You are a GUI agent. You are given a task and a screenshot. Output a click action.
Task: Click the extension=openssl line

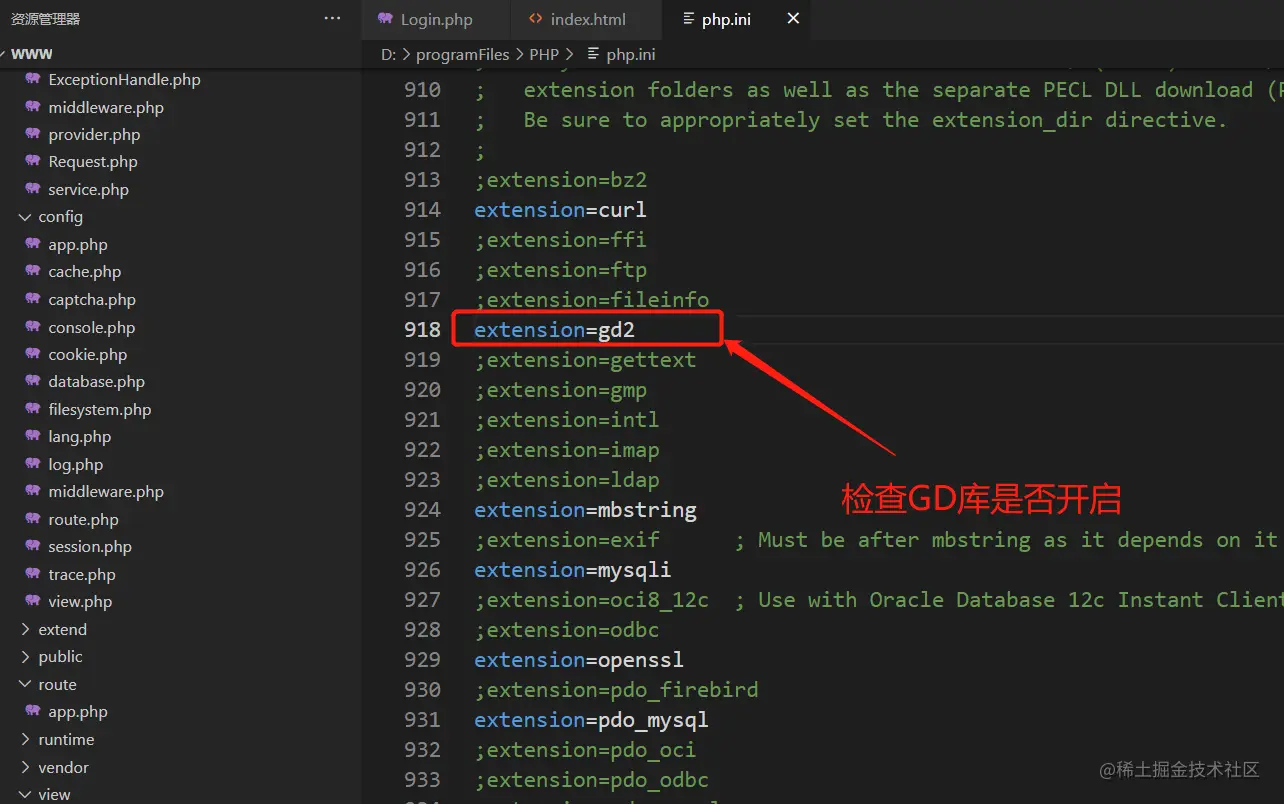(579, 659)
